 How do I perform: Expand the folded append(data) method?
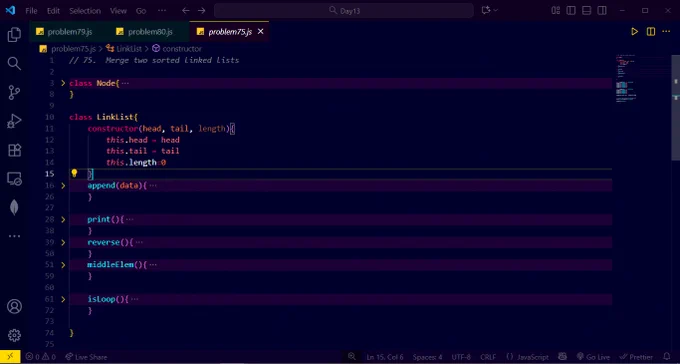click(x=63, y=185)
